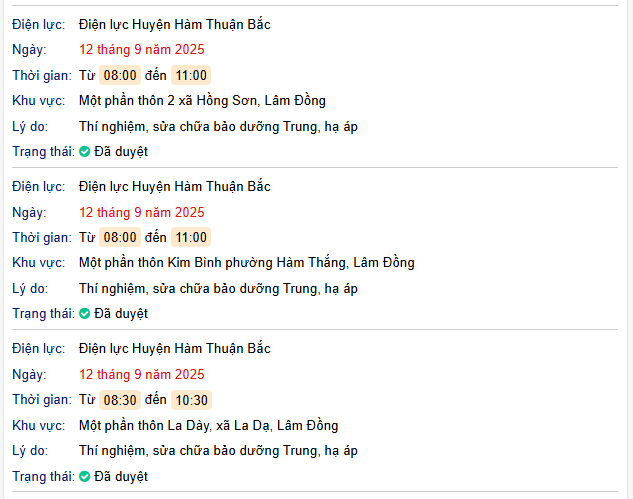Image resolution: width=633 pixels, height=499 pixels.
Task: Select the 08:30 start time badge
Action: (120, 400)
